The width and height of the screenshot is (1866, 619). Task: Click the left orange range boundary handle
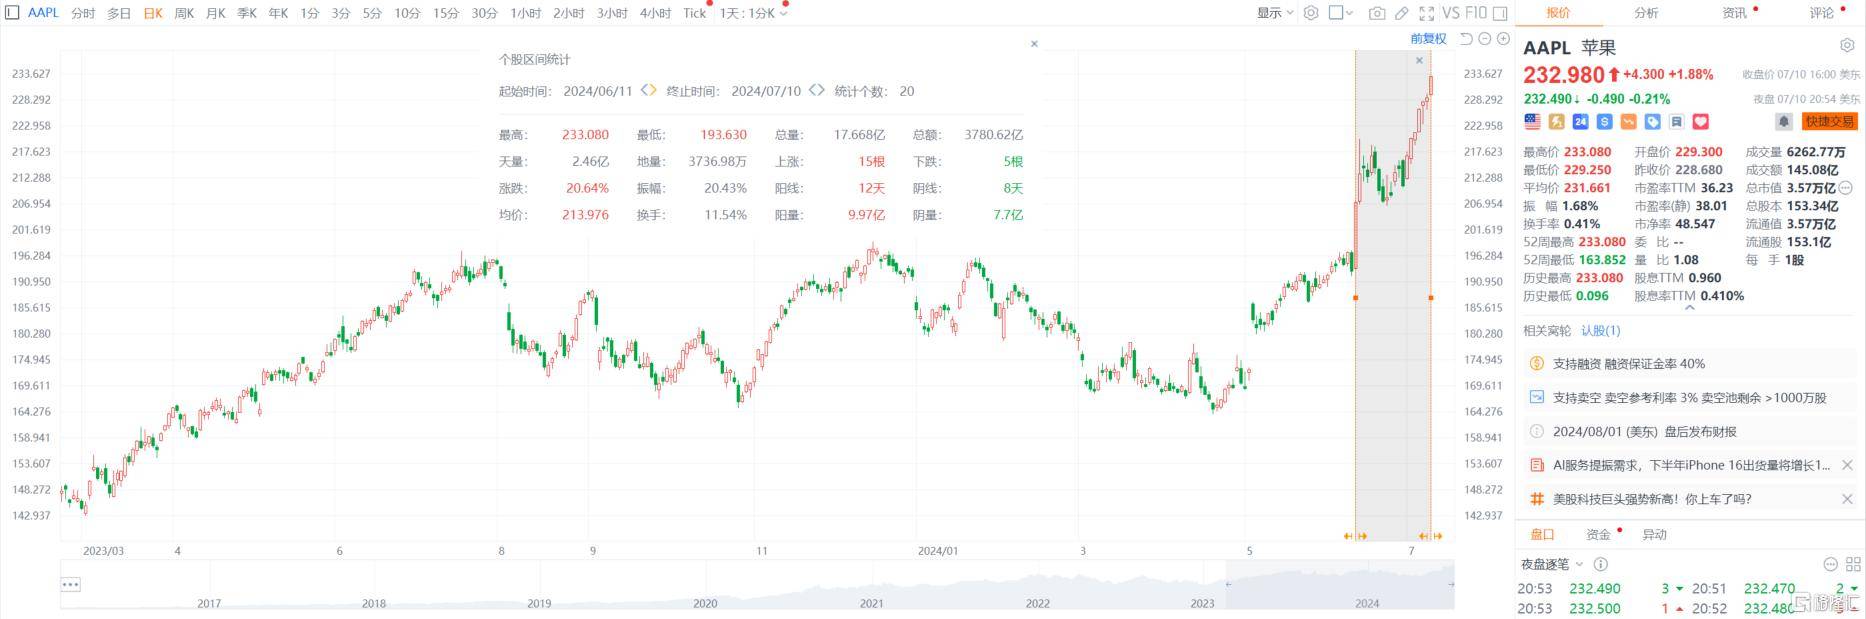point(1355,297)
